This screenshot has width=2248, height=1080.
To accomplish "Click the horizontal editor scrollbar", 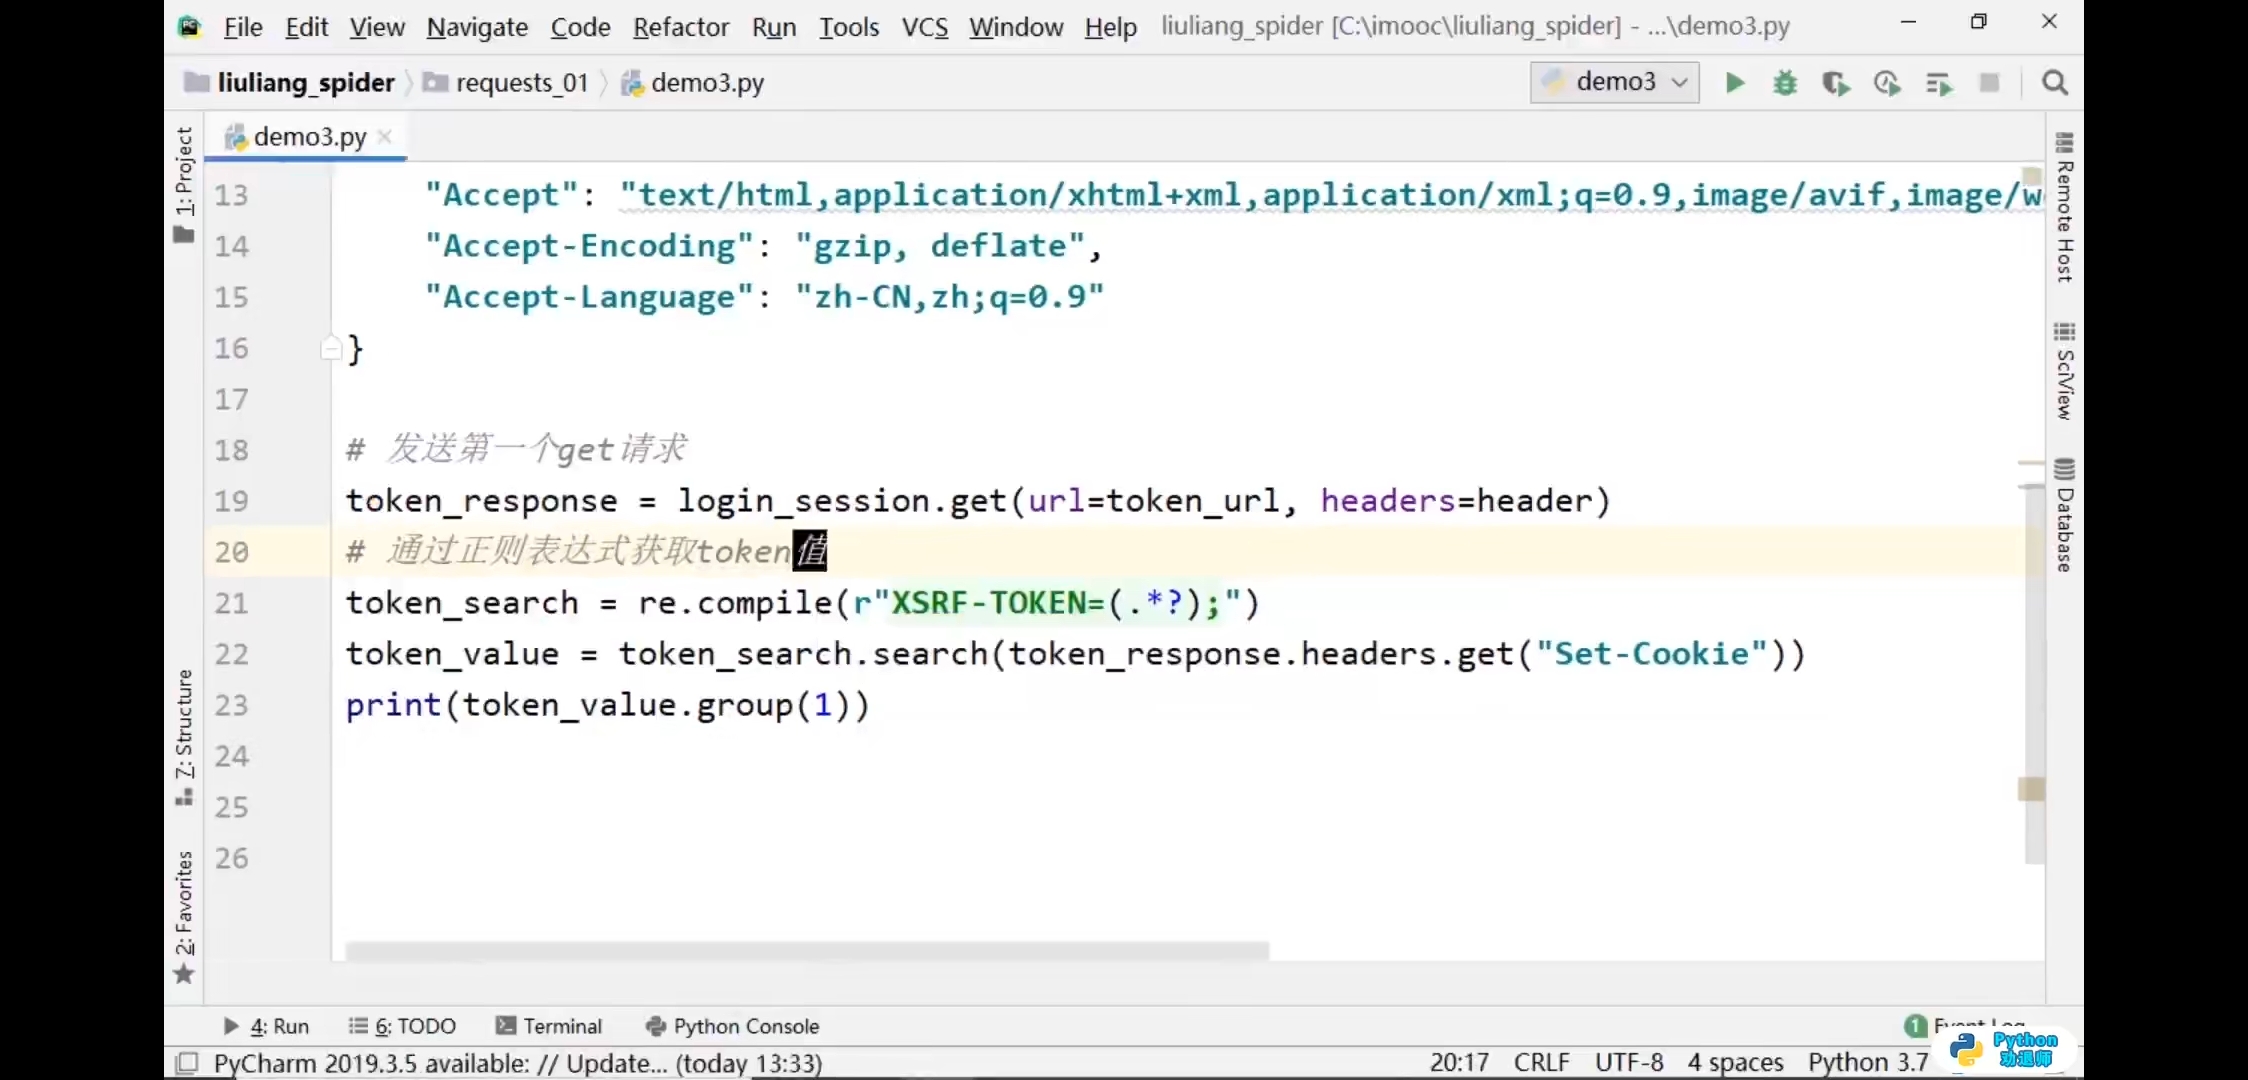I will (807, 950).
